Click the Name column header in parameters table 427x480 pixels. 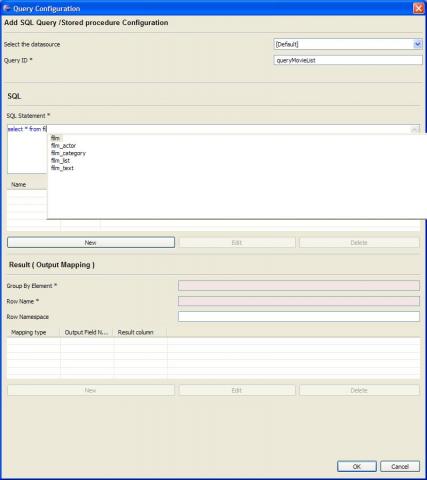pos(27,184)
